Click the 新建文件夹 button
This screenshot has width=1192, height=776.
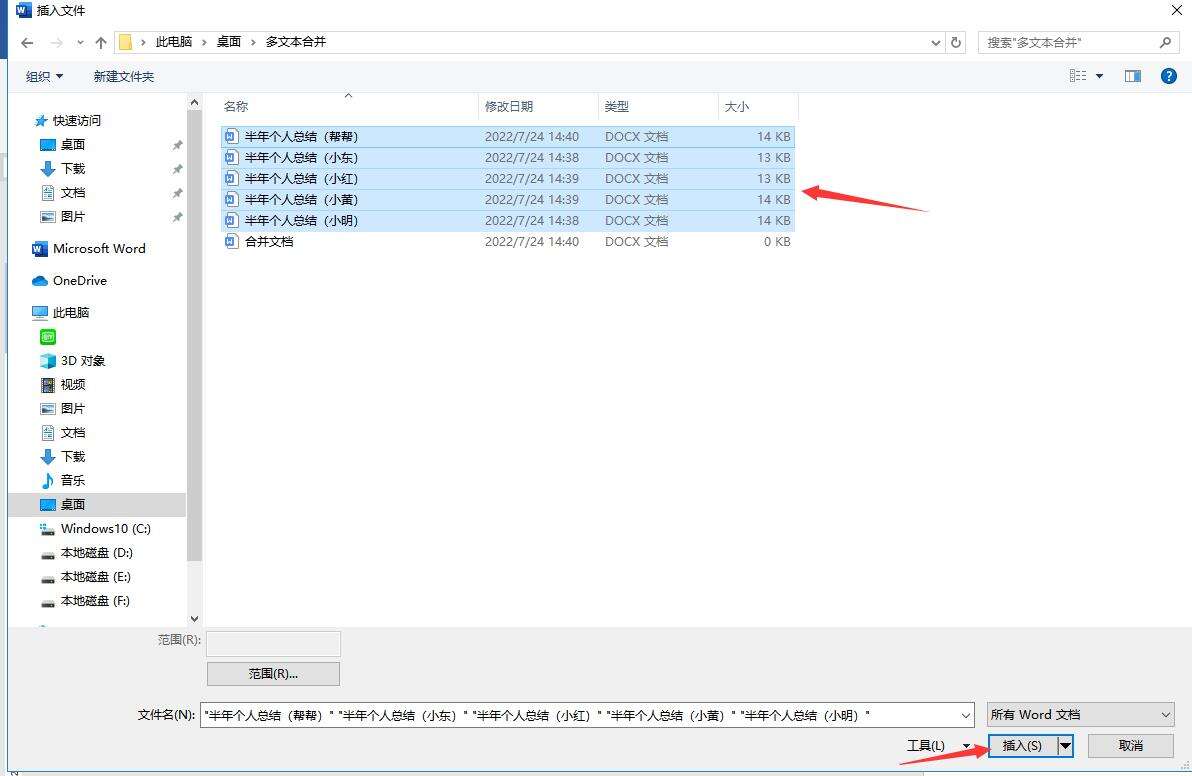pyautogui.click(x=124, y=77)
